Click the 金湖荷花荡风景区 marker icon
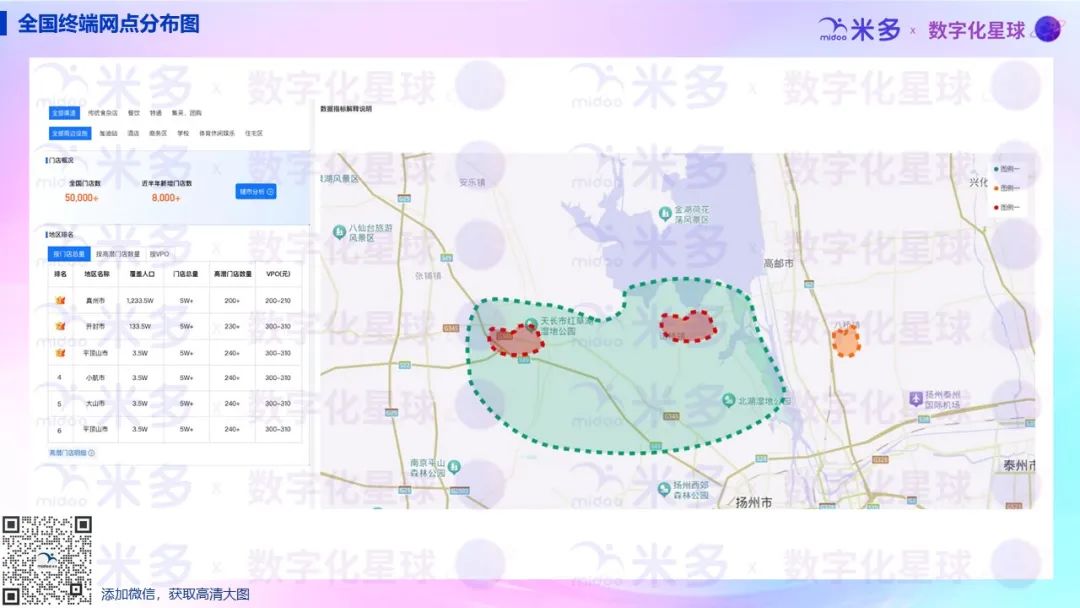Screen dimensions: 1080x608 (665, 212)
